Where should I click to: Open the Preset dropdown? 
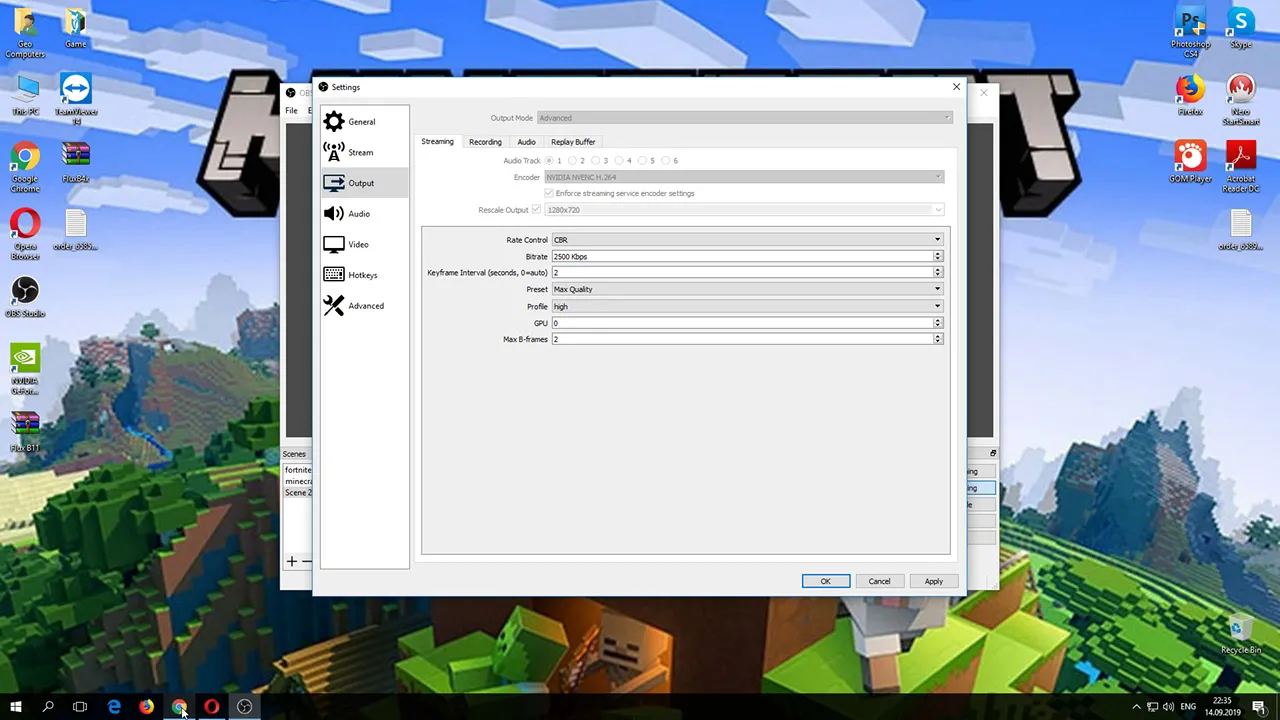pos(747,289)
